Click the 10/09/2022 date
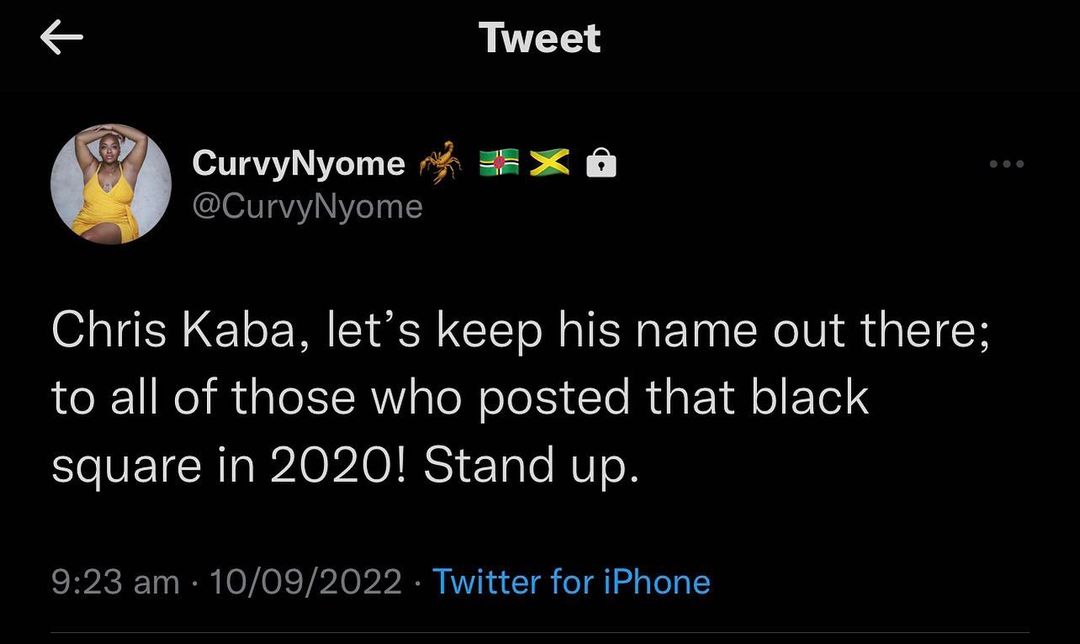1080x644 pixels. [304, 581]
